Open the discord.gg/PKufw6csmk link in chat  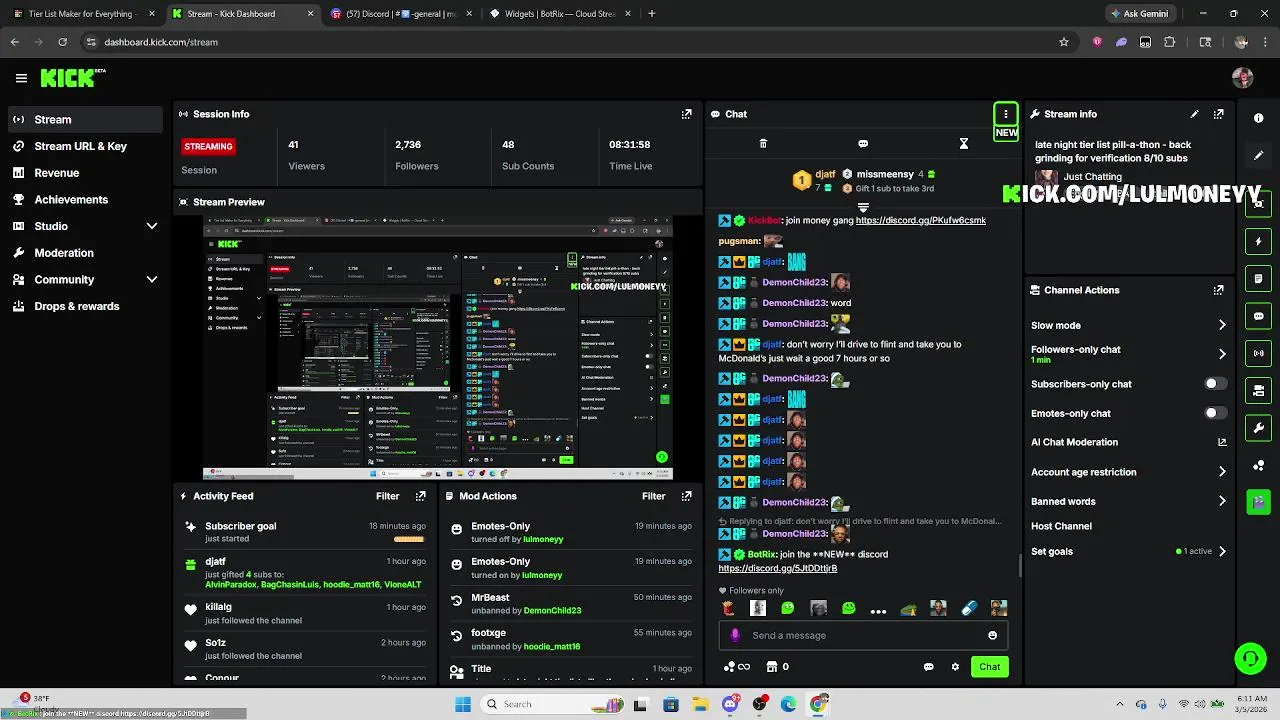(x=921, y=220)
